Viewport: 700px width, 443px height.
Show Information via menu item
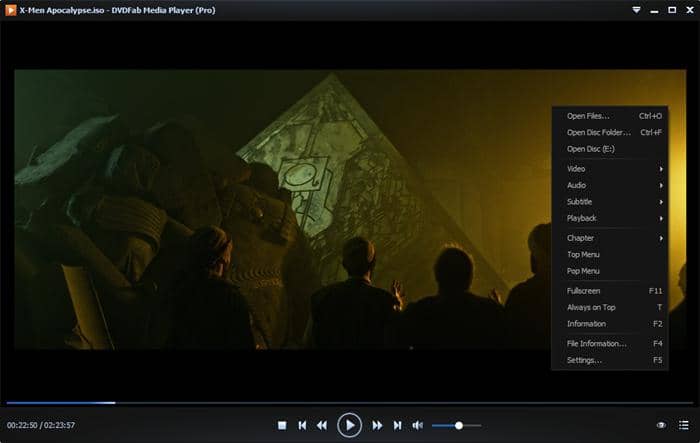click(610, 324)
